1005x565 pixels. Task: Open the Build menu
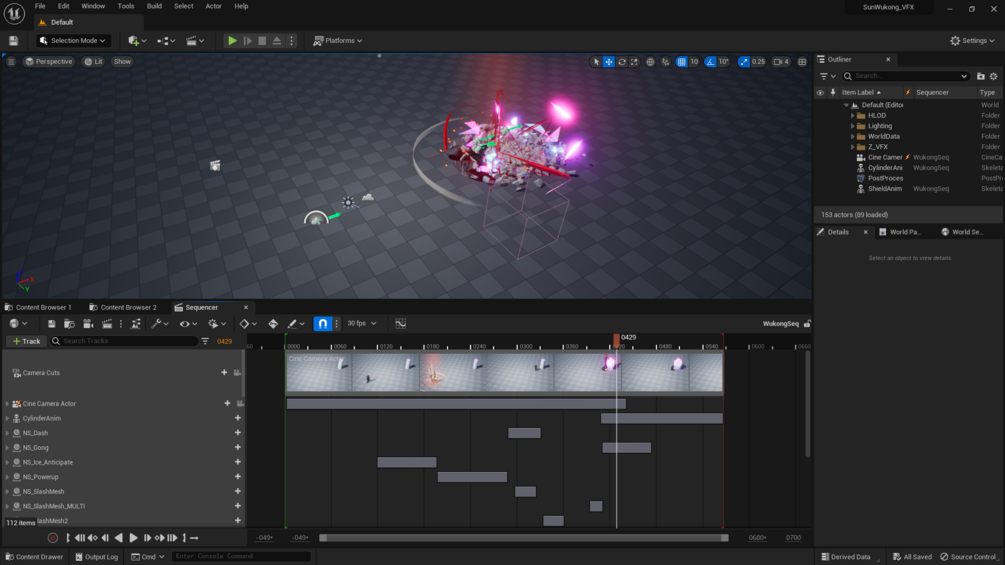154,6
